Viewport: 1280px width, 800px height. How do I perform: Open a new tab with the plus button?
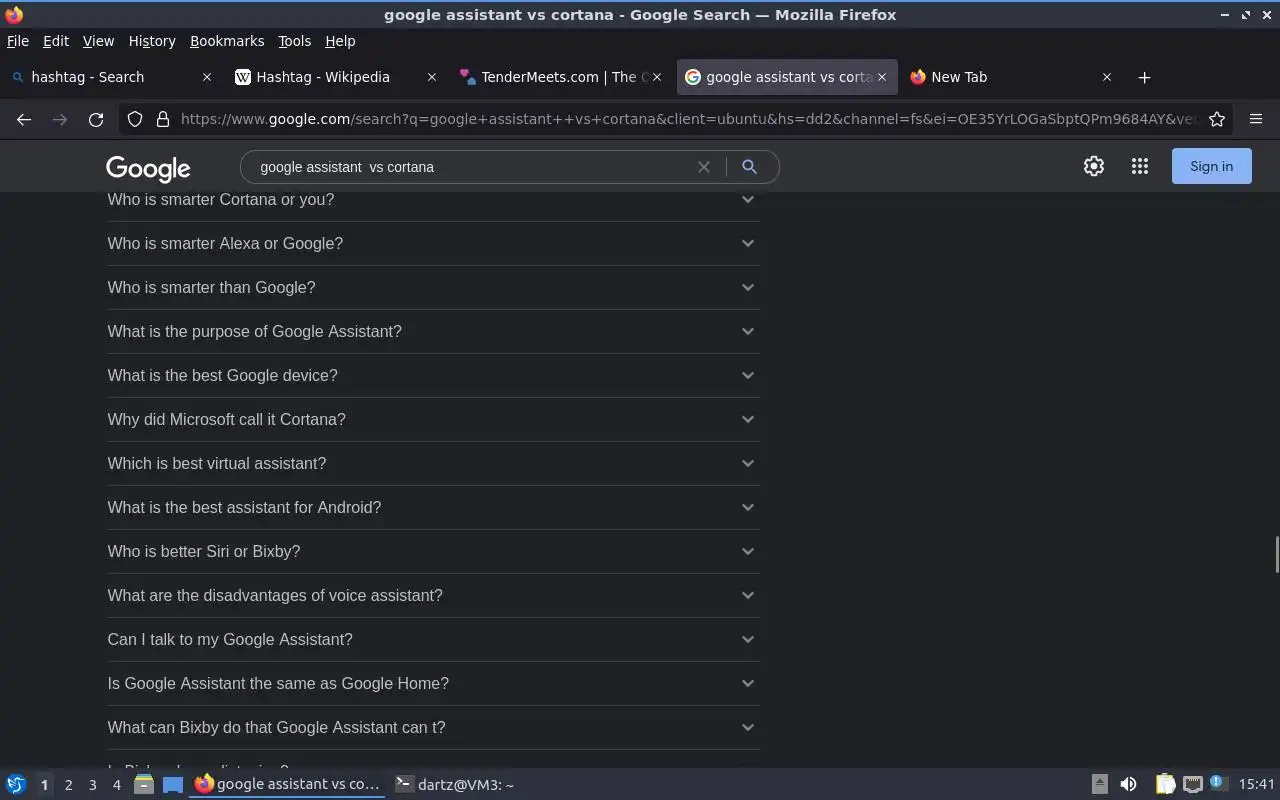1145,77
